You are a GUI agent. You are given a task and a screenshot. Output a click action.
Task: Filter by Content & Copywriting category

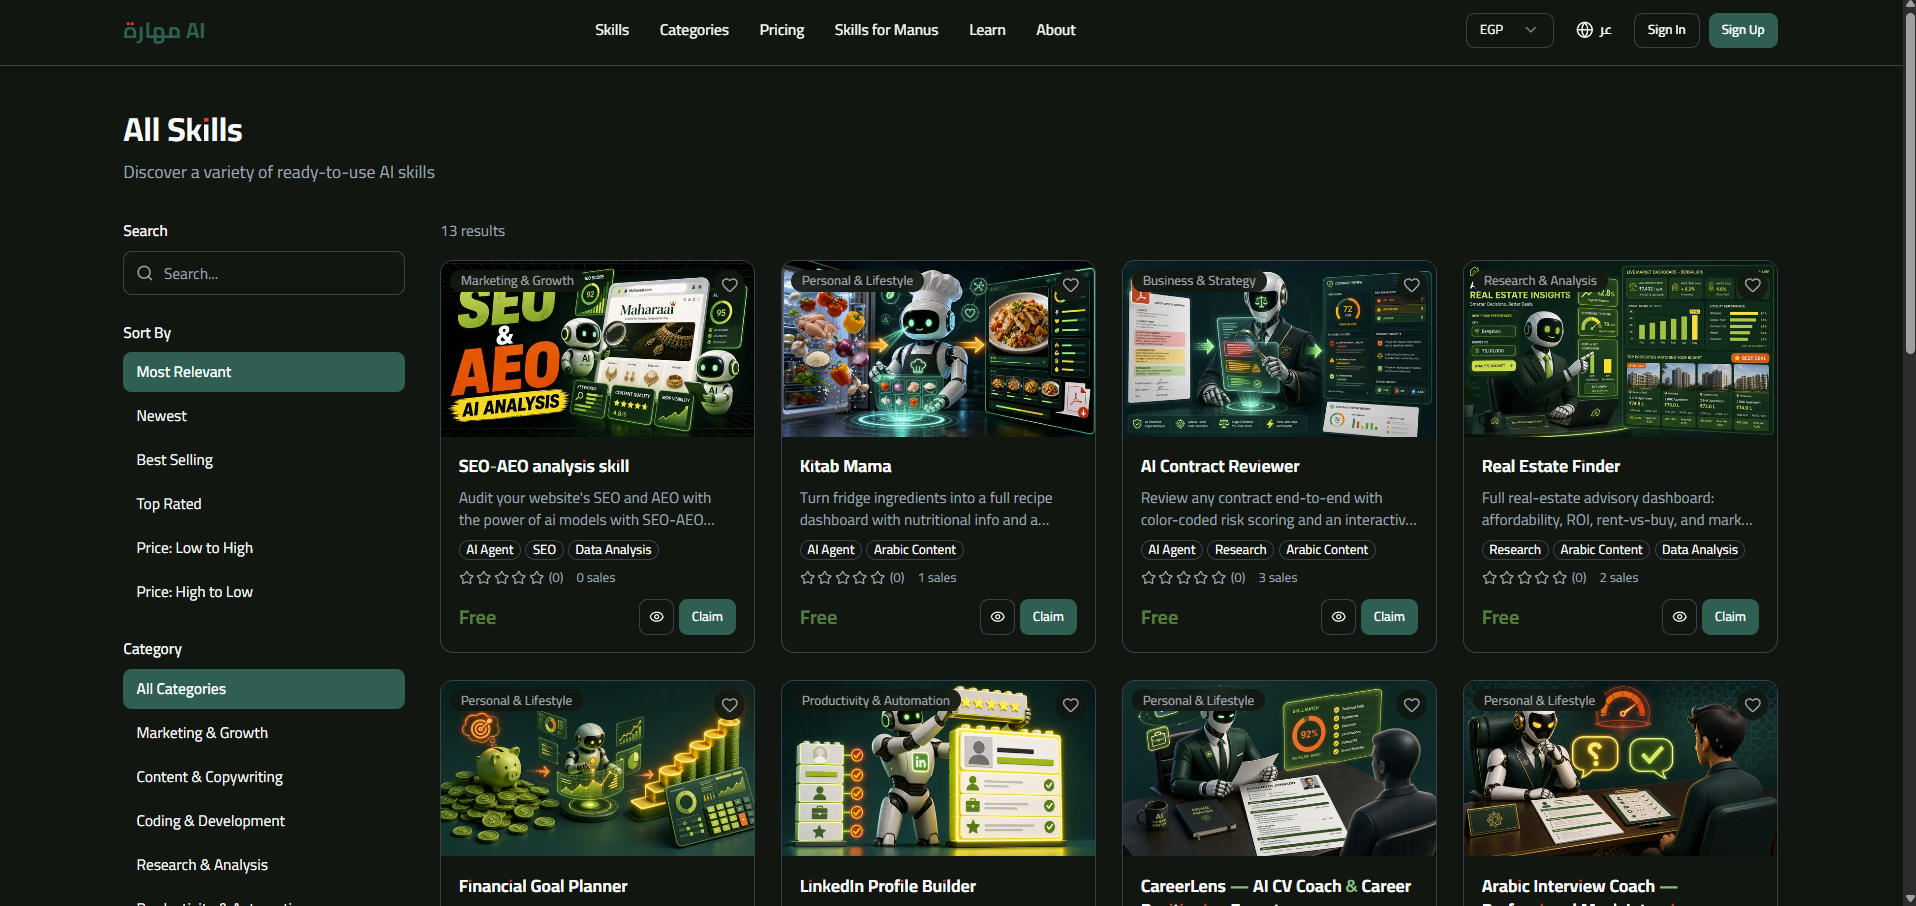point(264,777)
